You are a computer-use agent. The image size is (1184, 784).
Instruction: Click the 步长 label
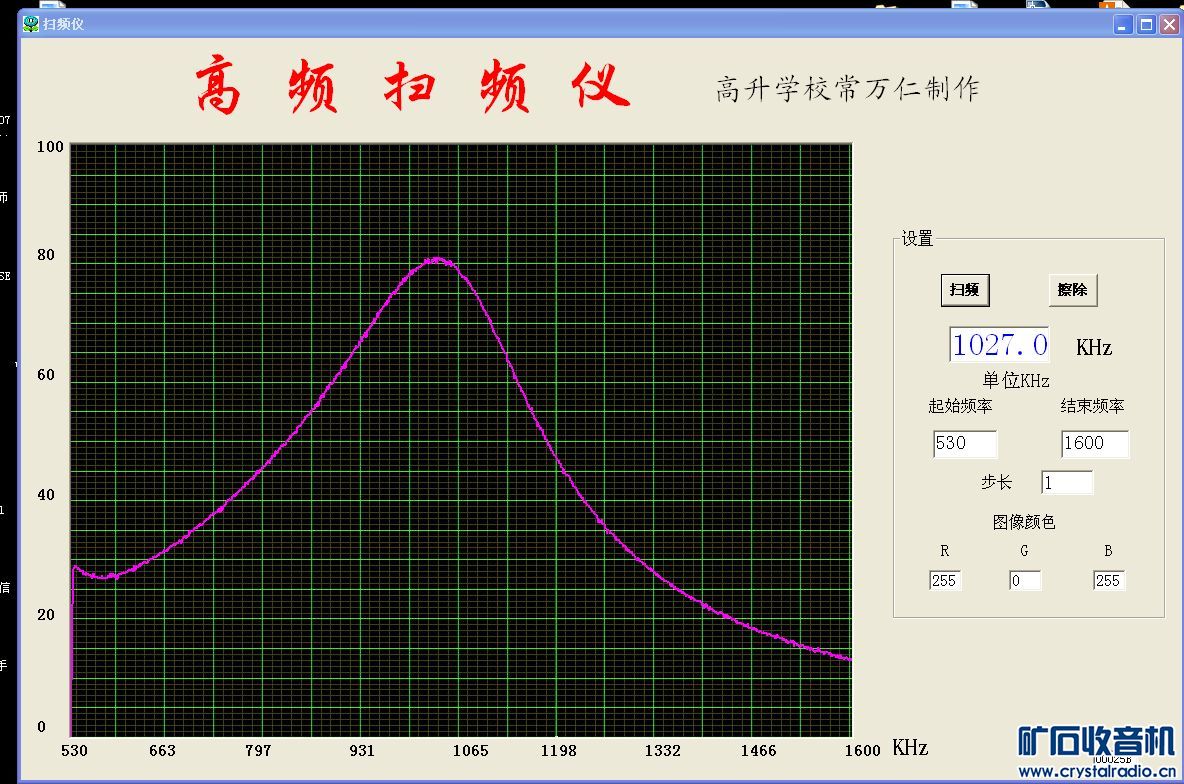996,482
